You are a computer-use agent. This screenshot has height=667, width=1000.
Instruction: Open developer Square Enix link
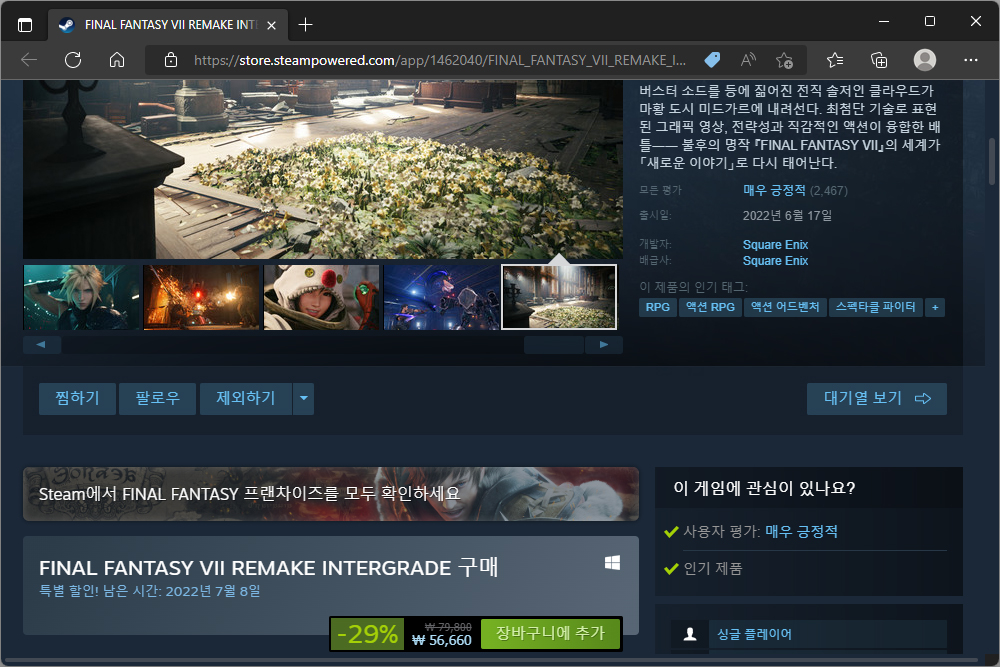775,244
